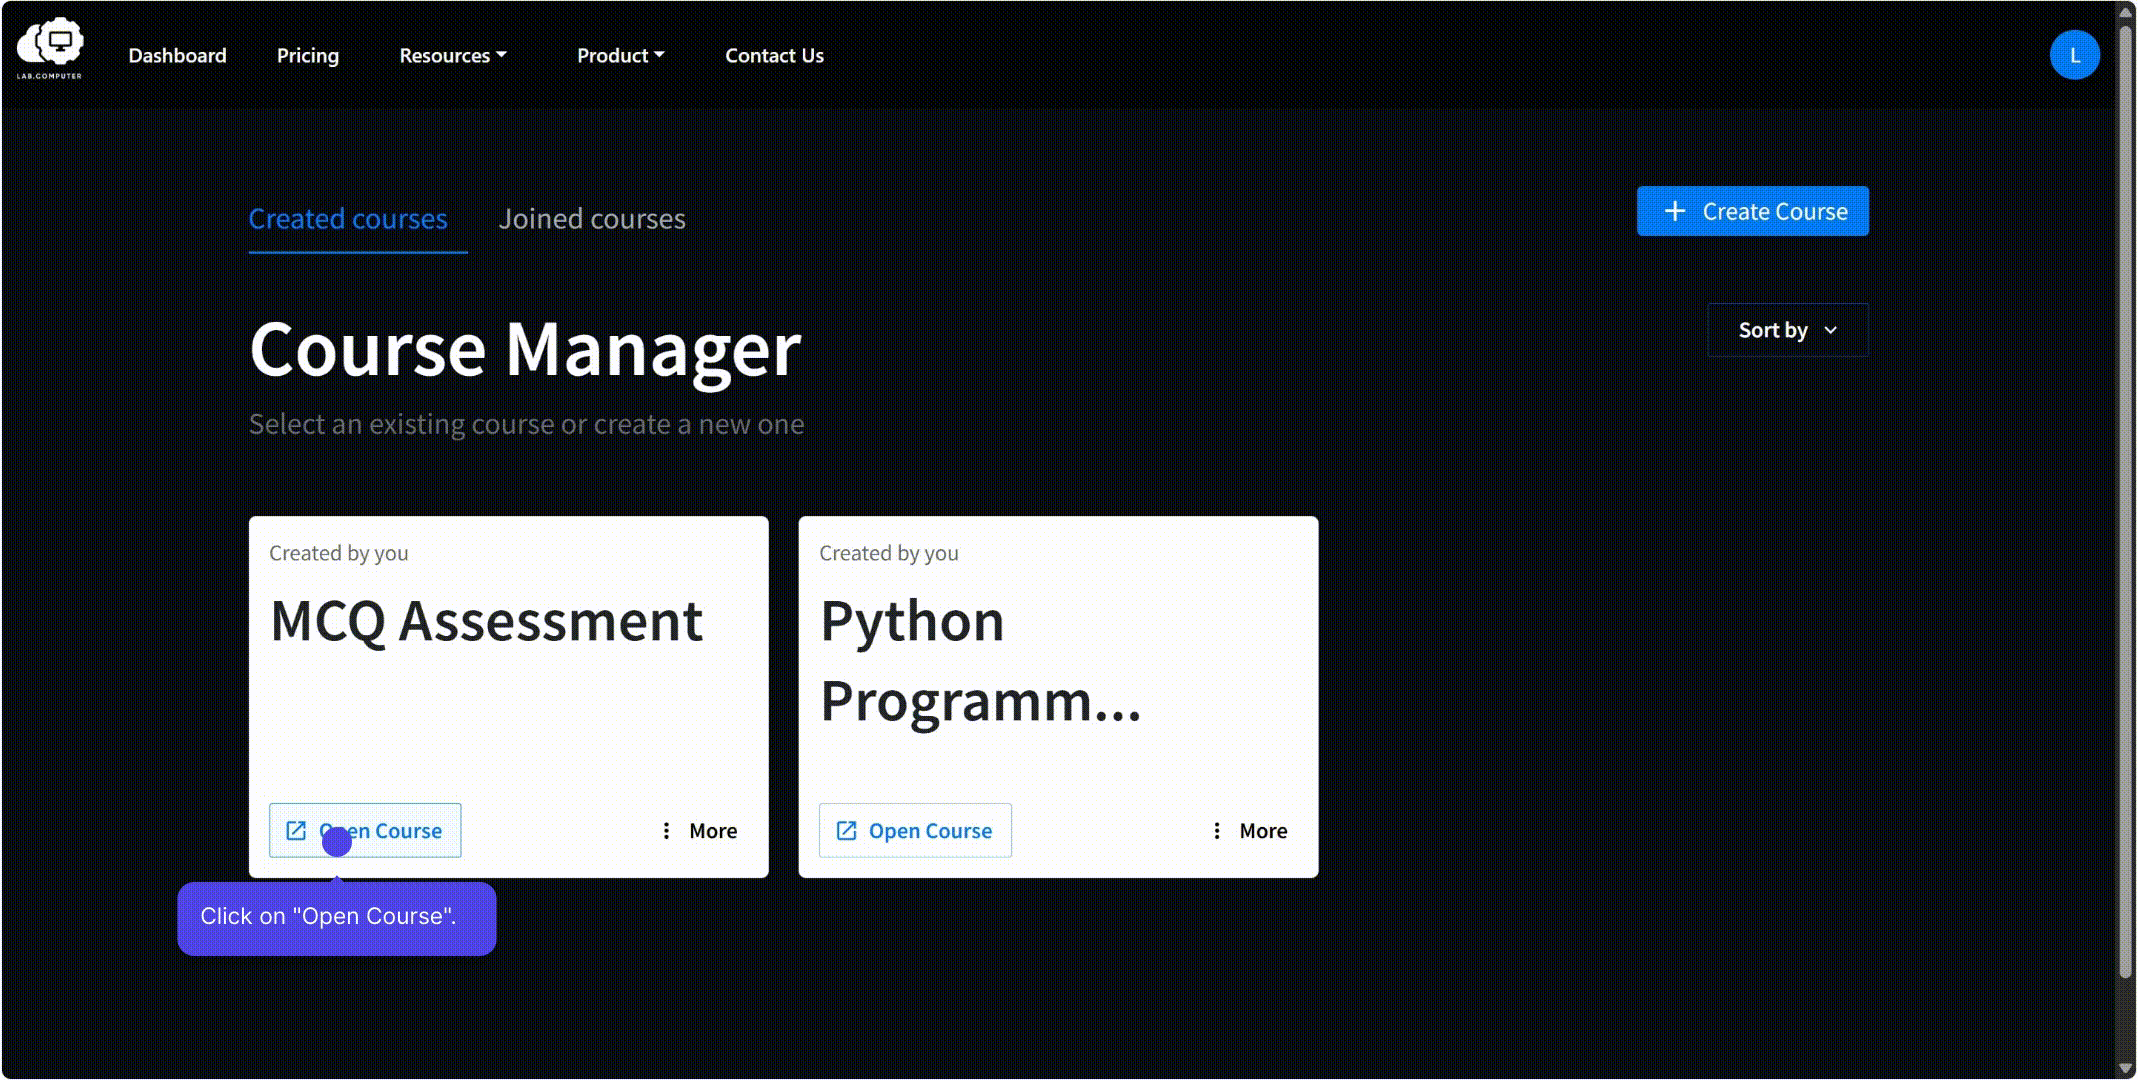Click the Create Course button
Image resolution: width=2138 pixels, height=1080 pixels.
tap(1752, 211)
